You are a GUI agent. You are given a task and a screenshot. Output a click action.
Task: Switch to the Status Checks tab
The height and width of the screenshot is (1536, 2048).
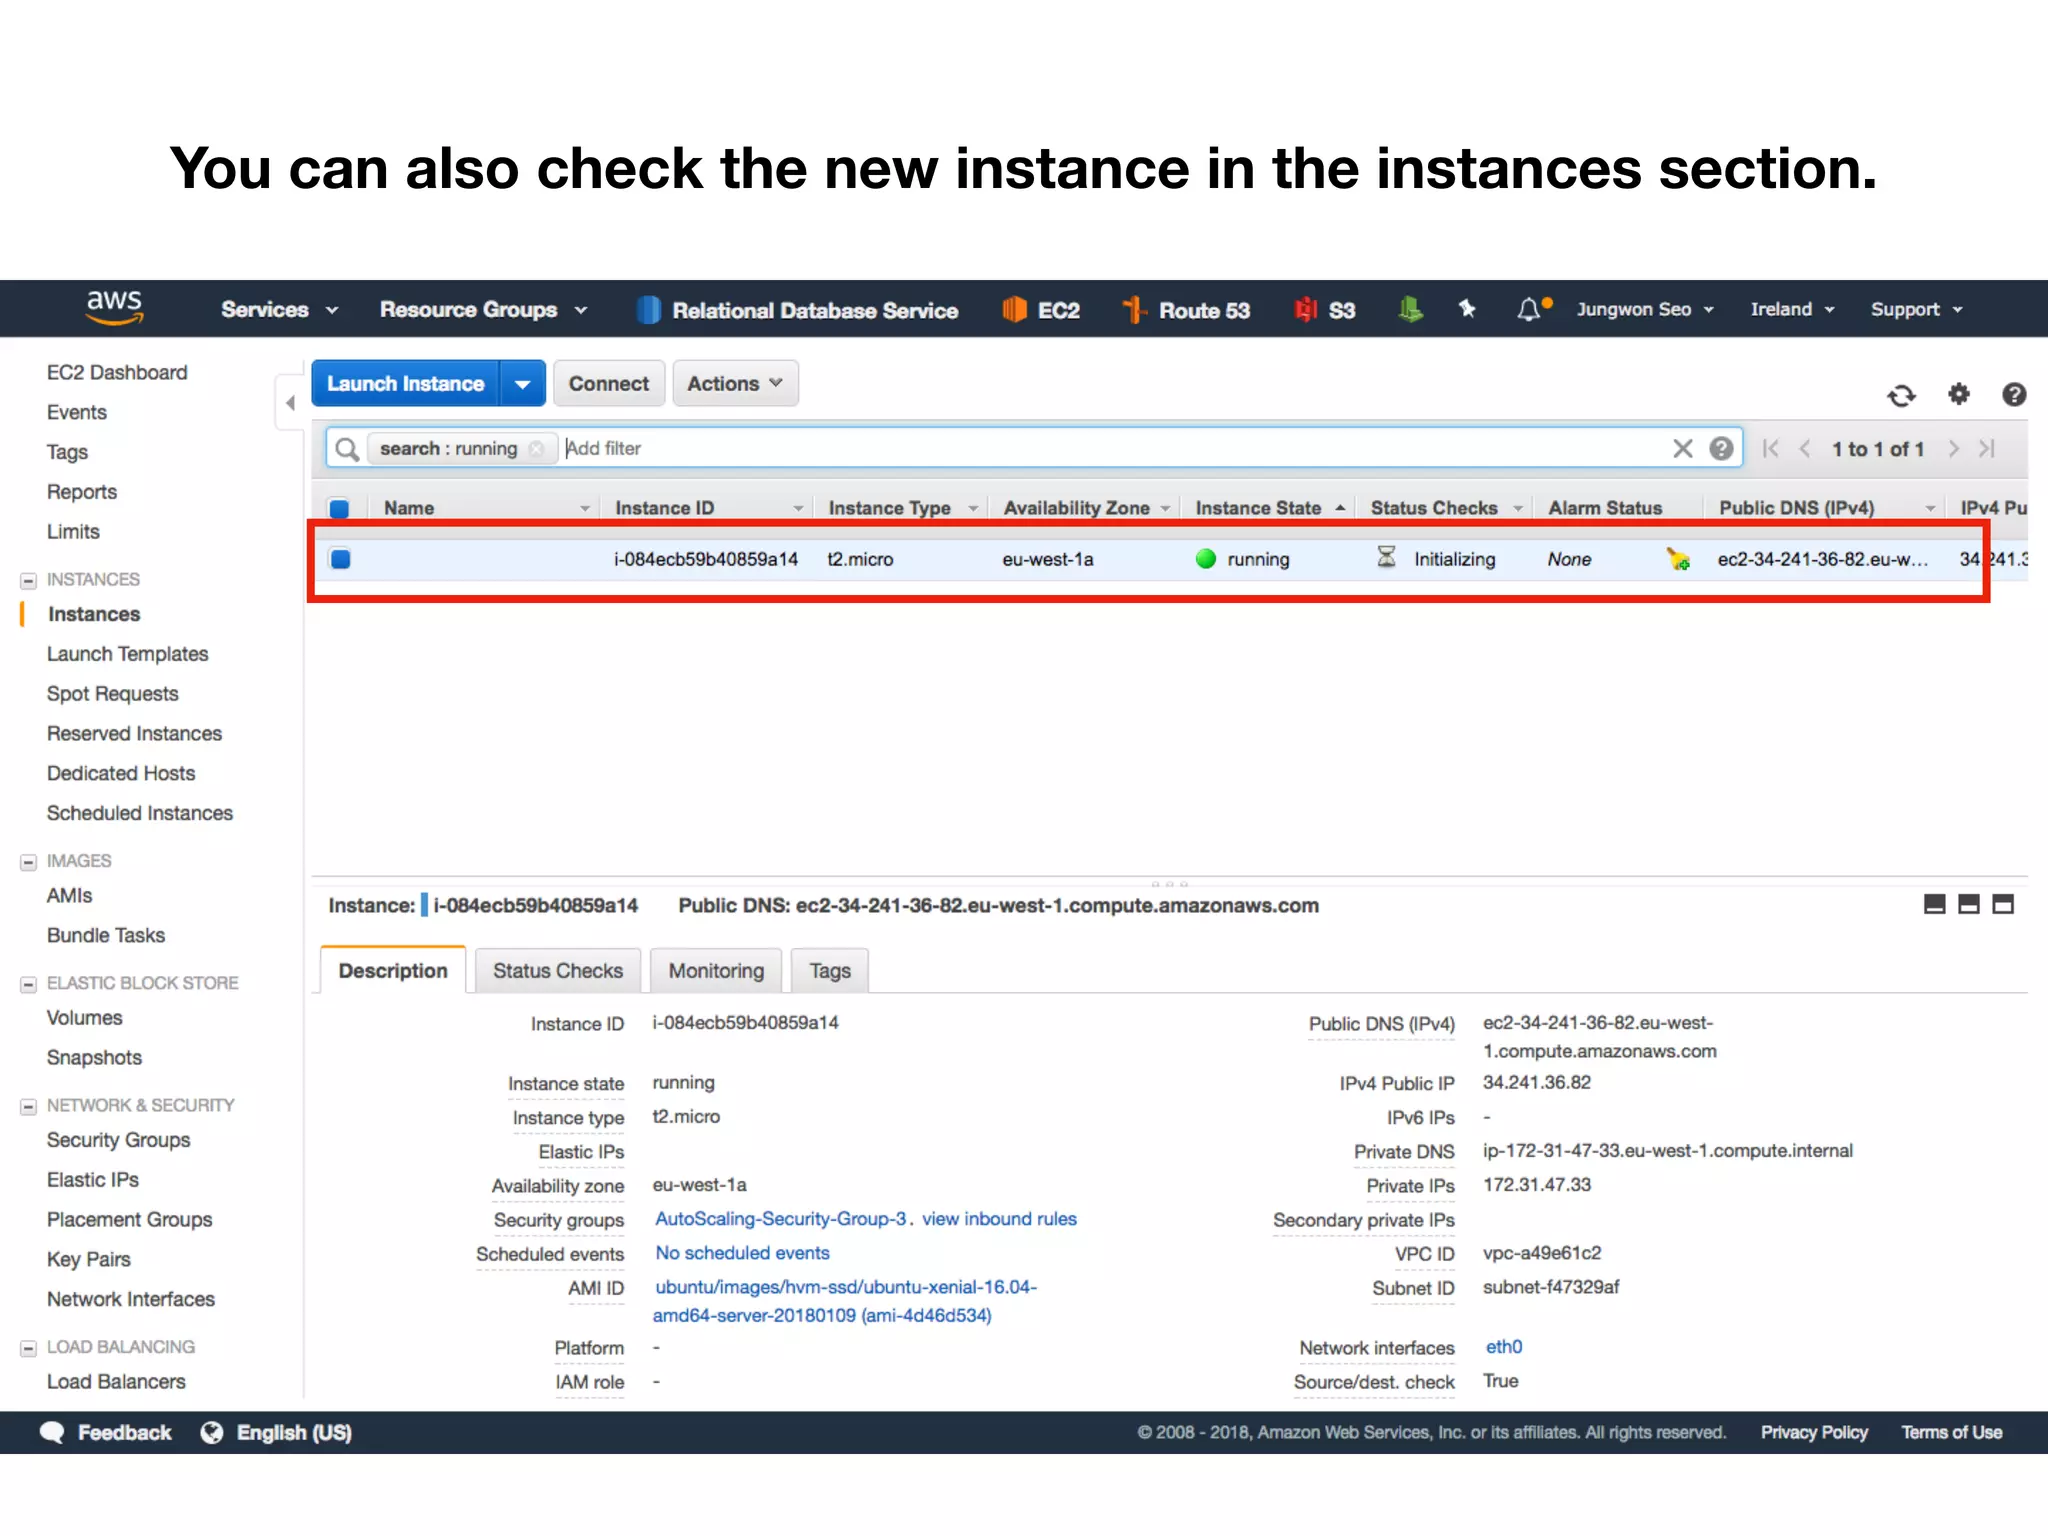tap(558, 971)
